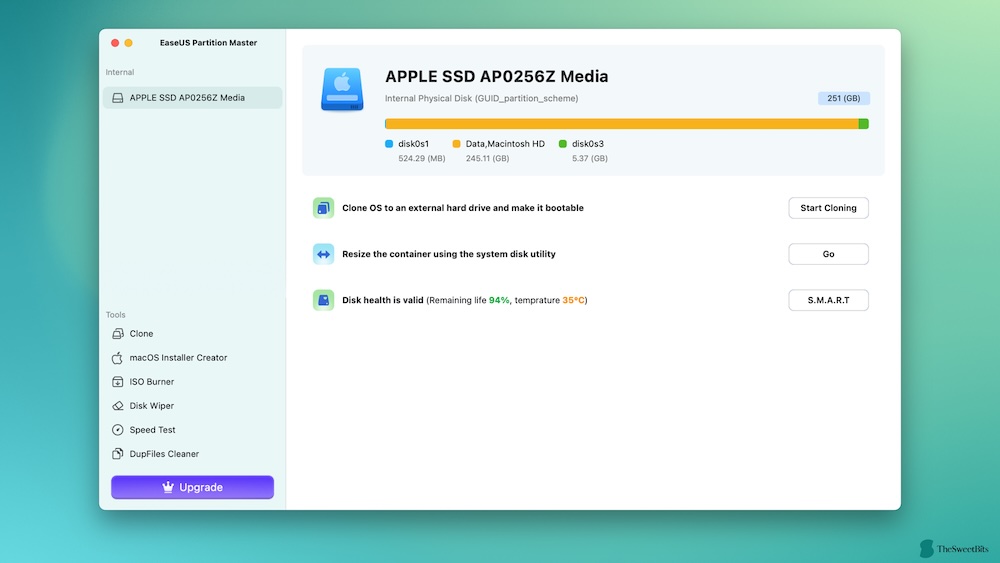Click the green disk0s3 bar segment

coord(864,124)
